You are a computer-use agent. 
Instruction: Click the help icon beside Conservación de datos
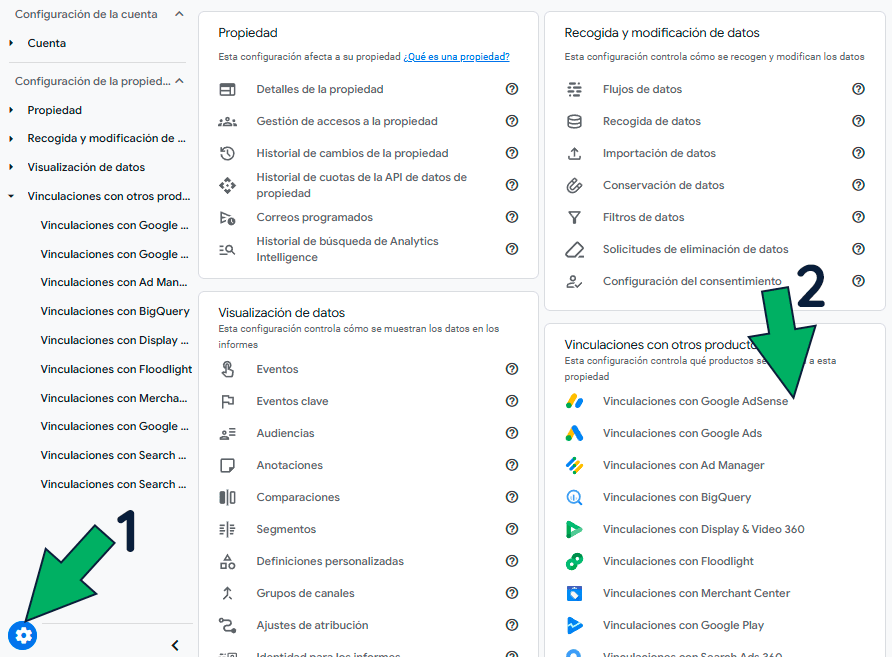[858, 185]
